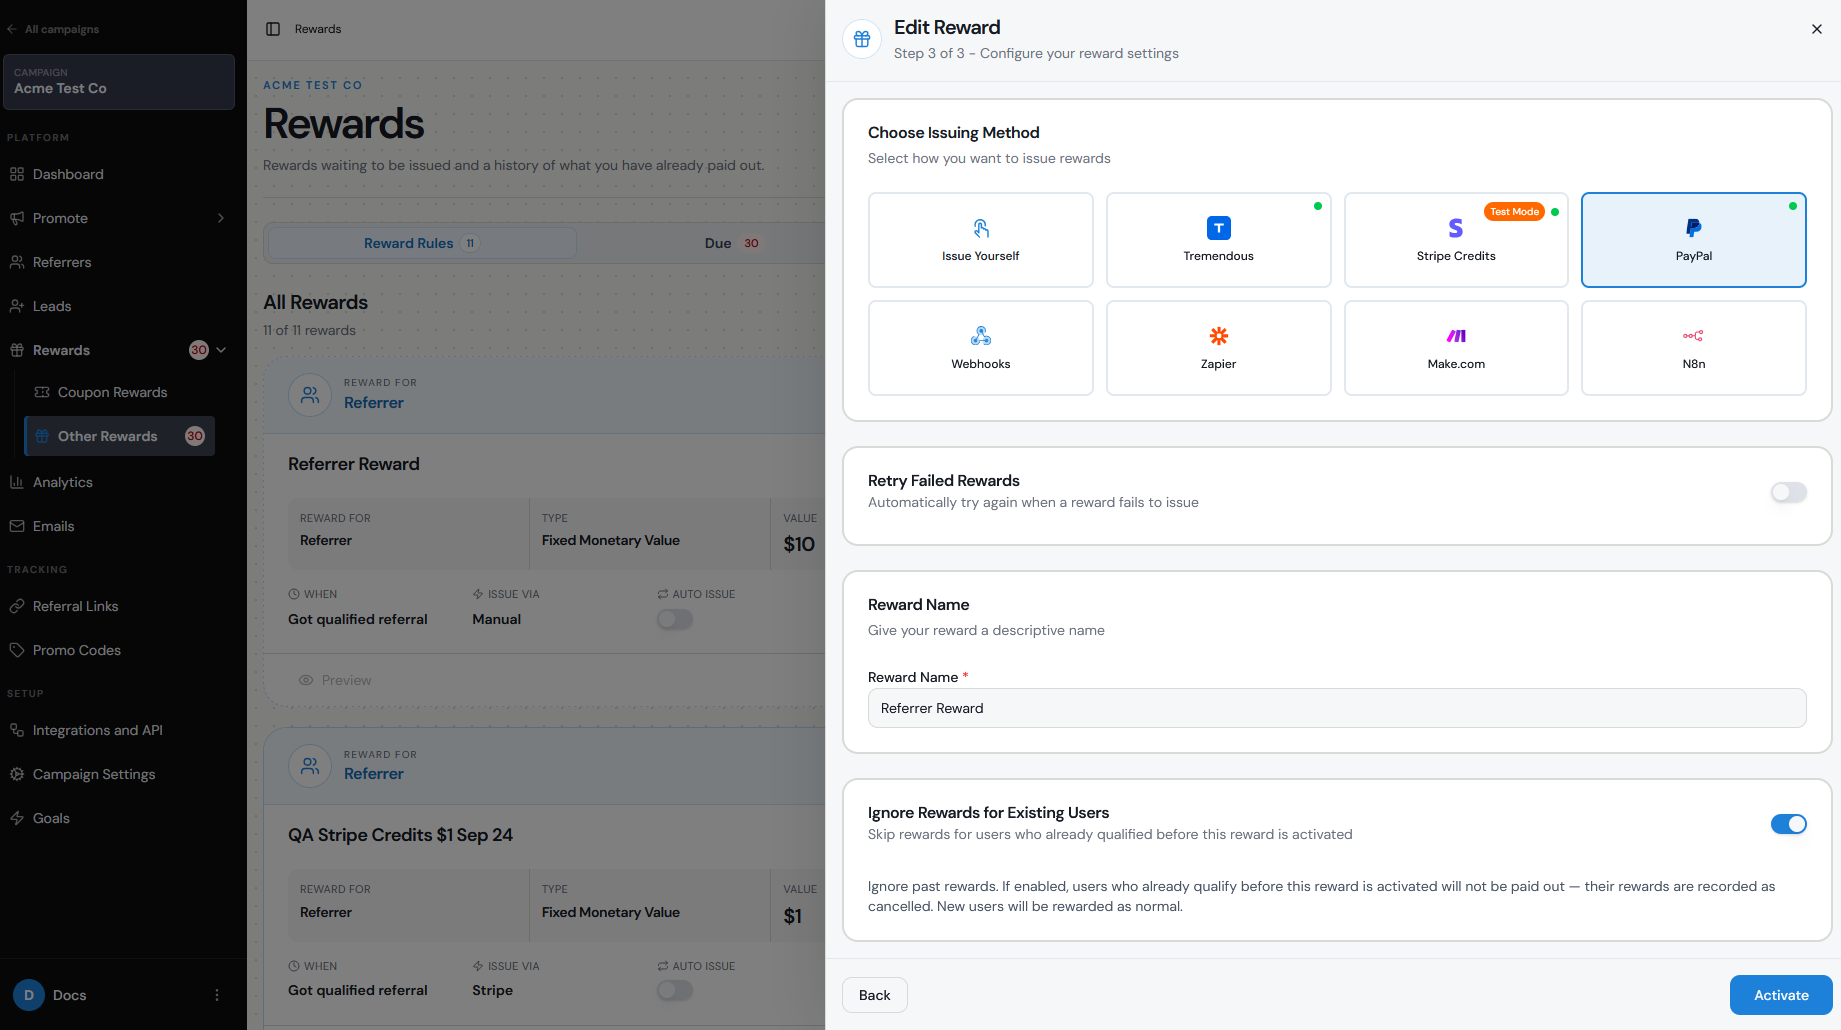Select Other Rewards submenu item

[x=119, y=436]
